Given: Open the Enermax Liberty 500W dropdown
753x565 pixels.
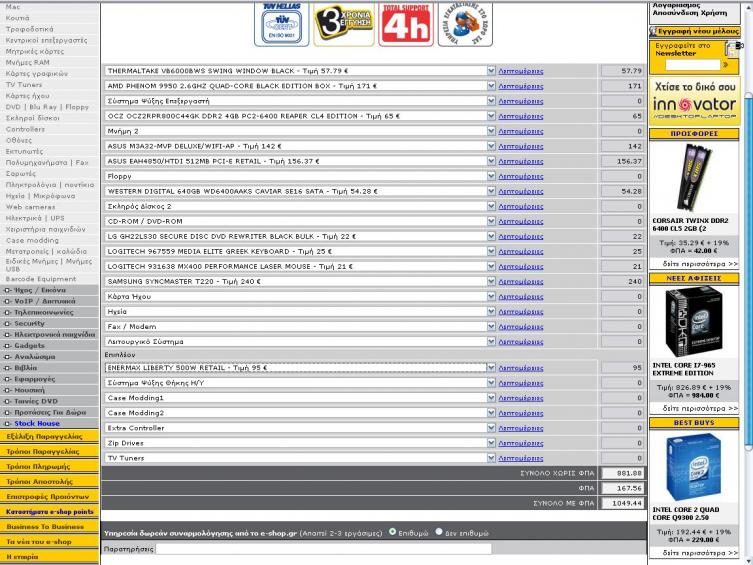Looking at the screenshot, I should pyautogui.click(x=491, y=368).
